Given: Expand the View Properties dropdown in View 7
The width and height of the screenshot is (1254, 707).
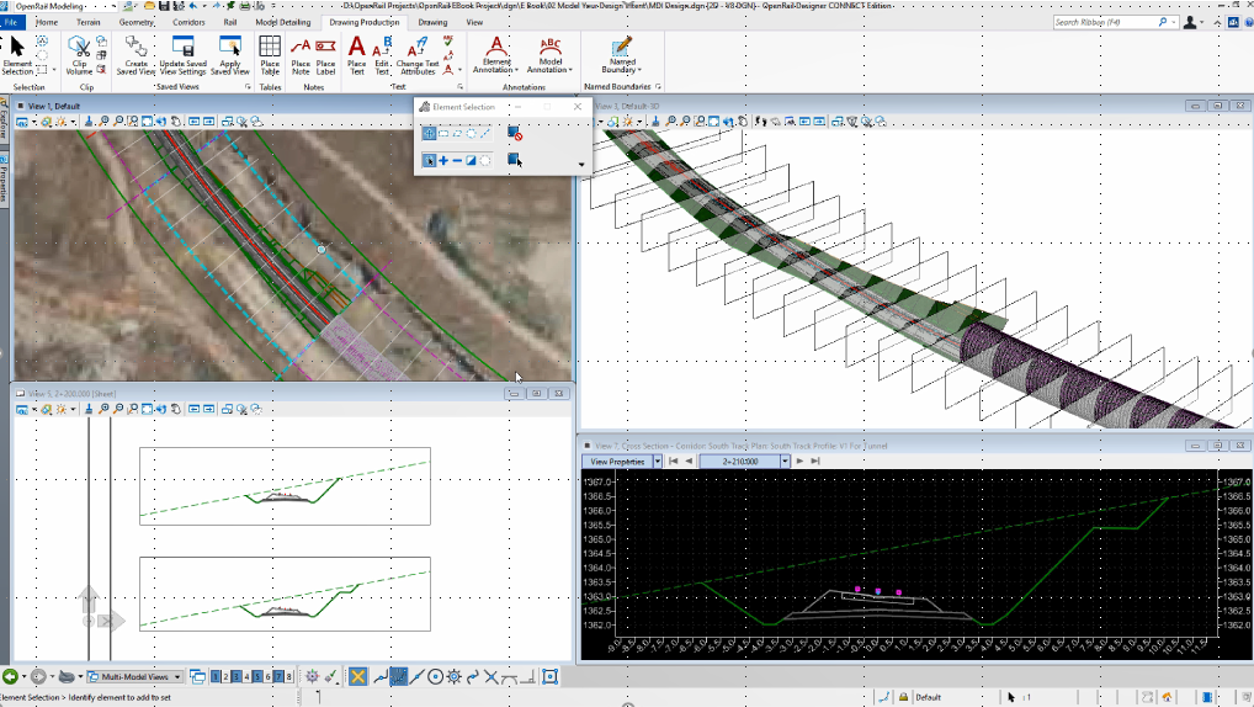Looking at the screenshot, I should pos(656,461).
